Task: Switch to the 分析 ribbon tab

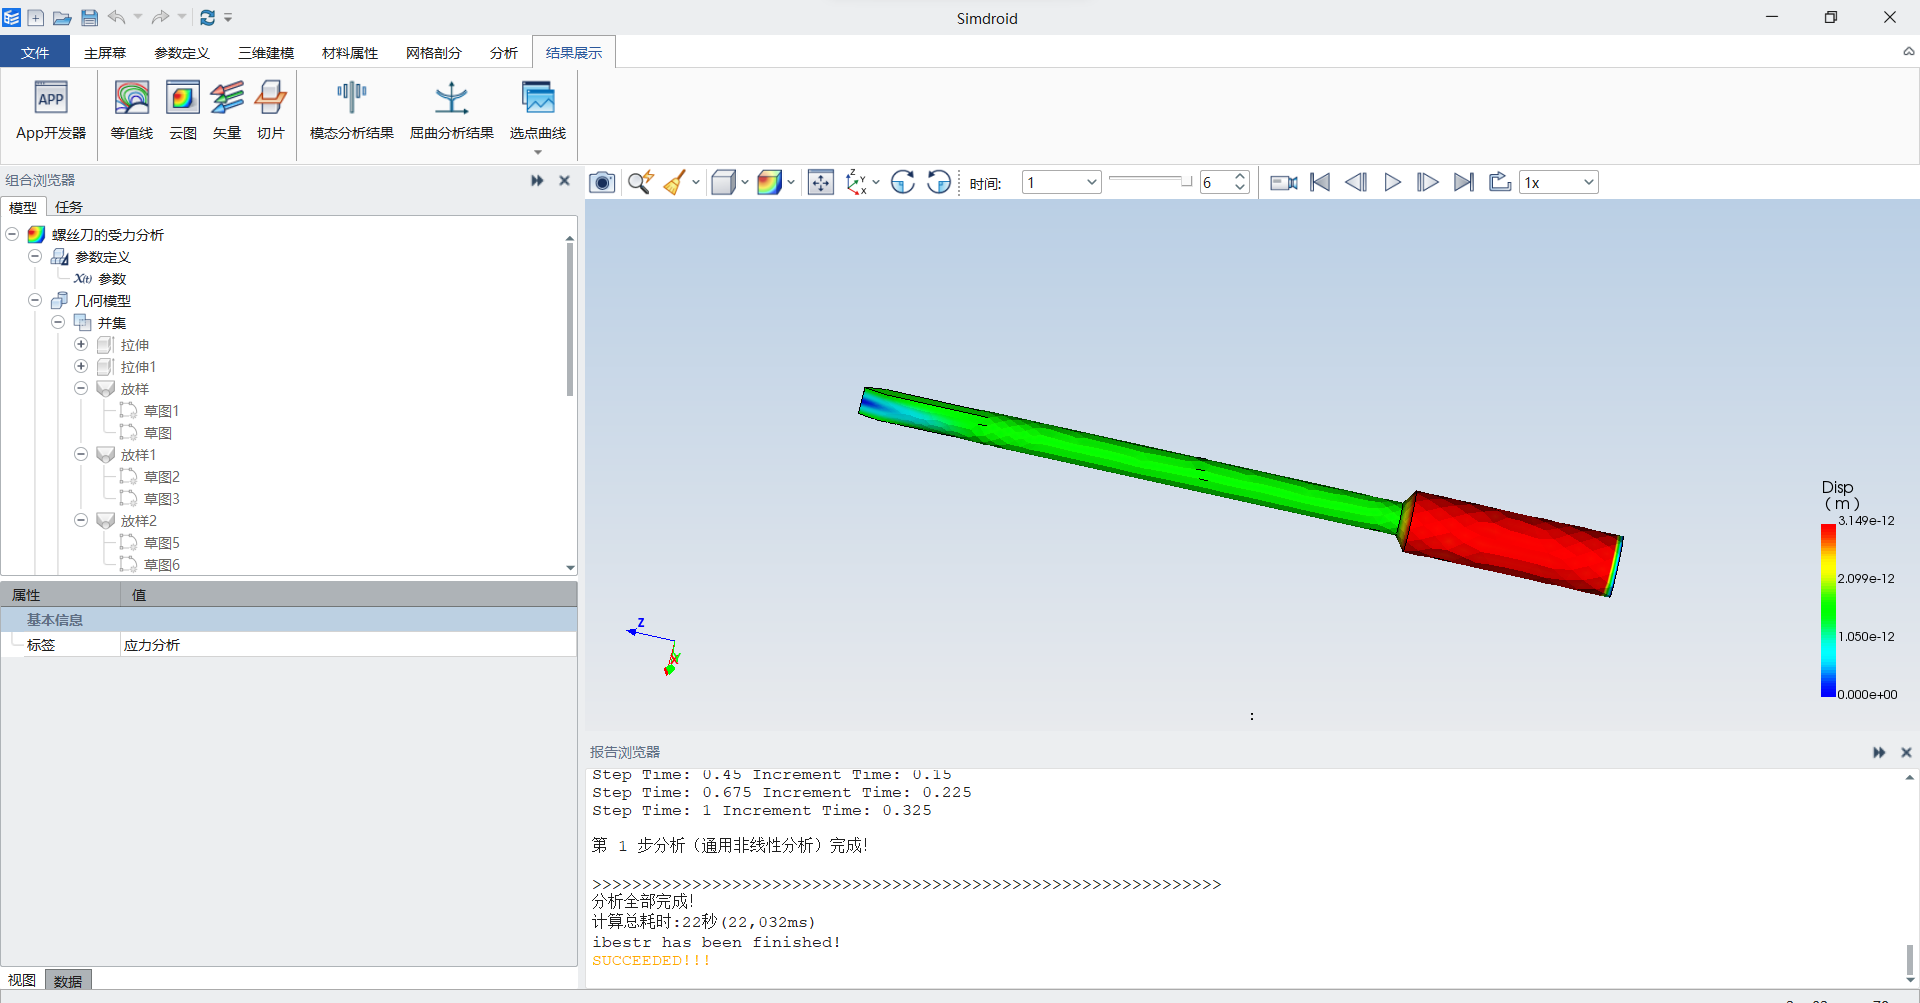Action: [504, 53]
